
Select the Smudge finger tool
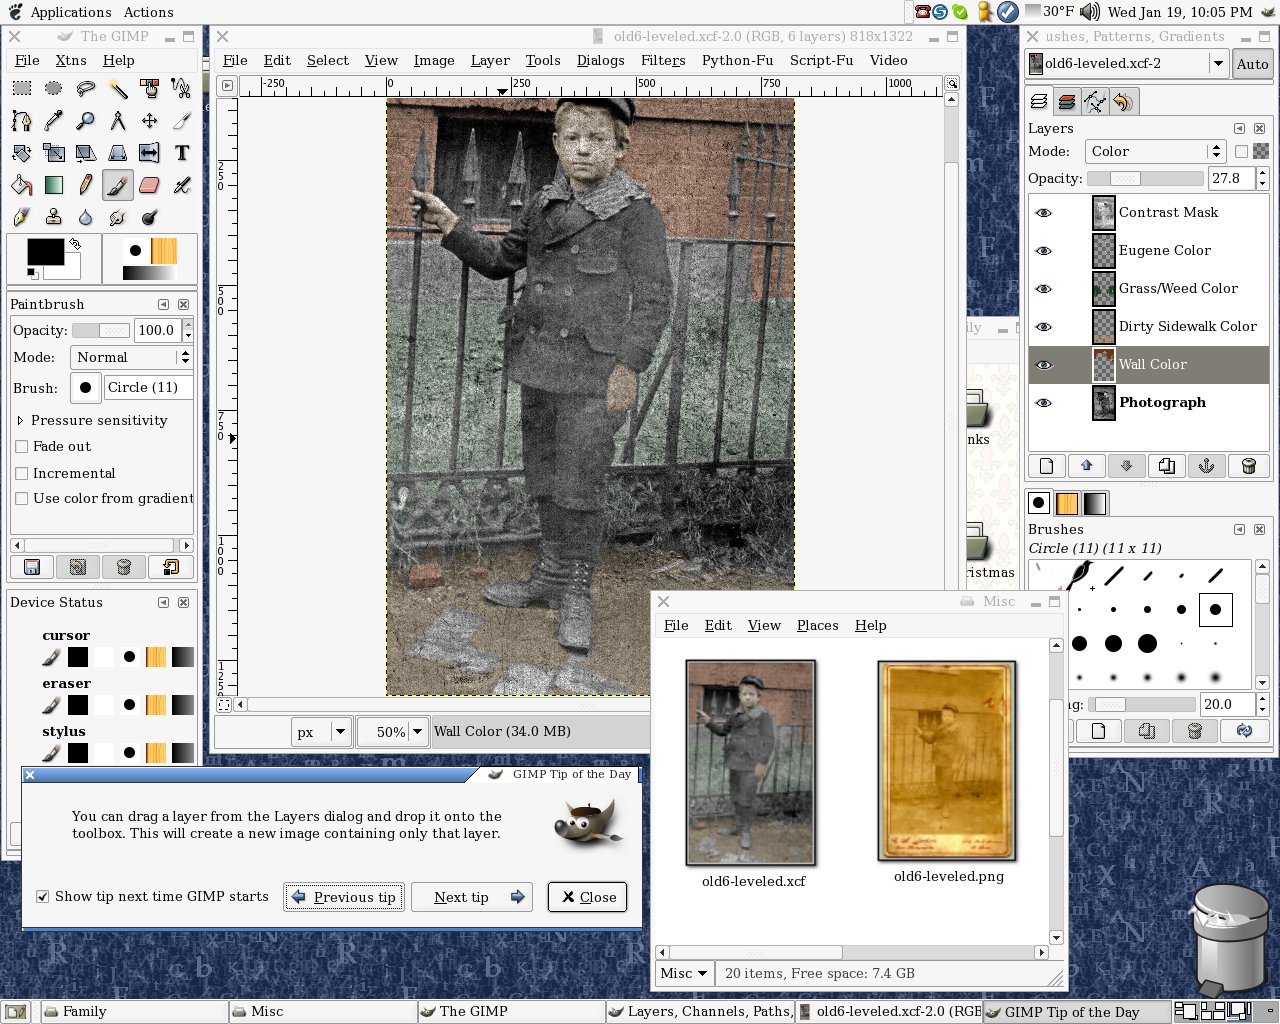pos(118,217)
